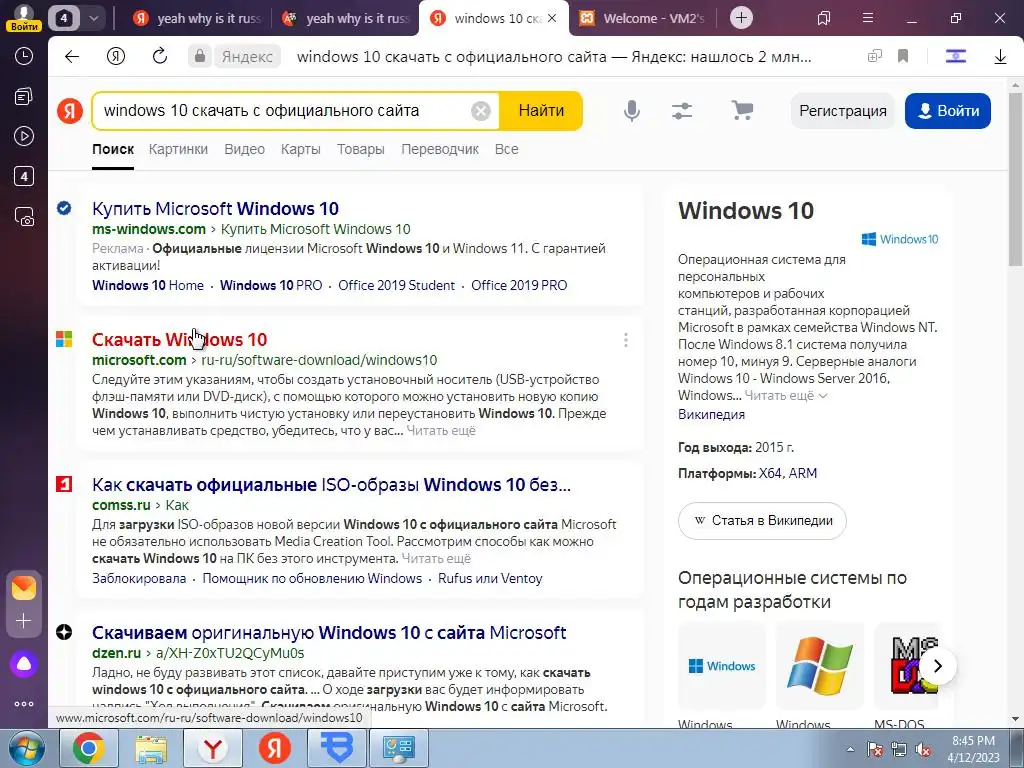Click the Регистрация button
Viewport: 1024px width, 768px height.
[842, 111]
